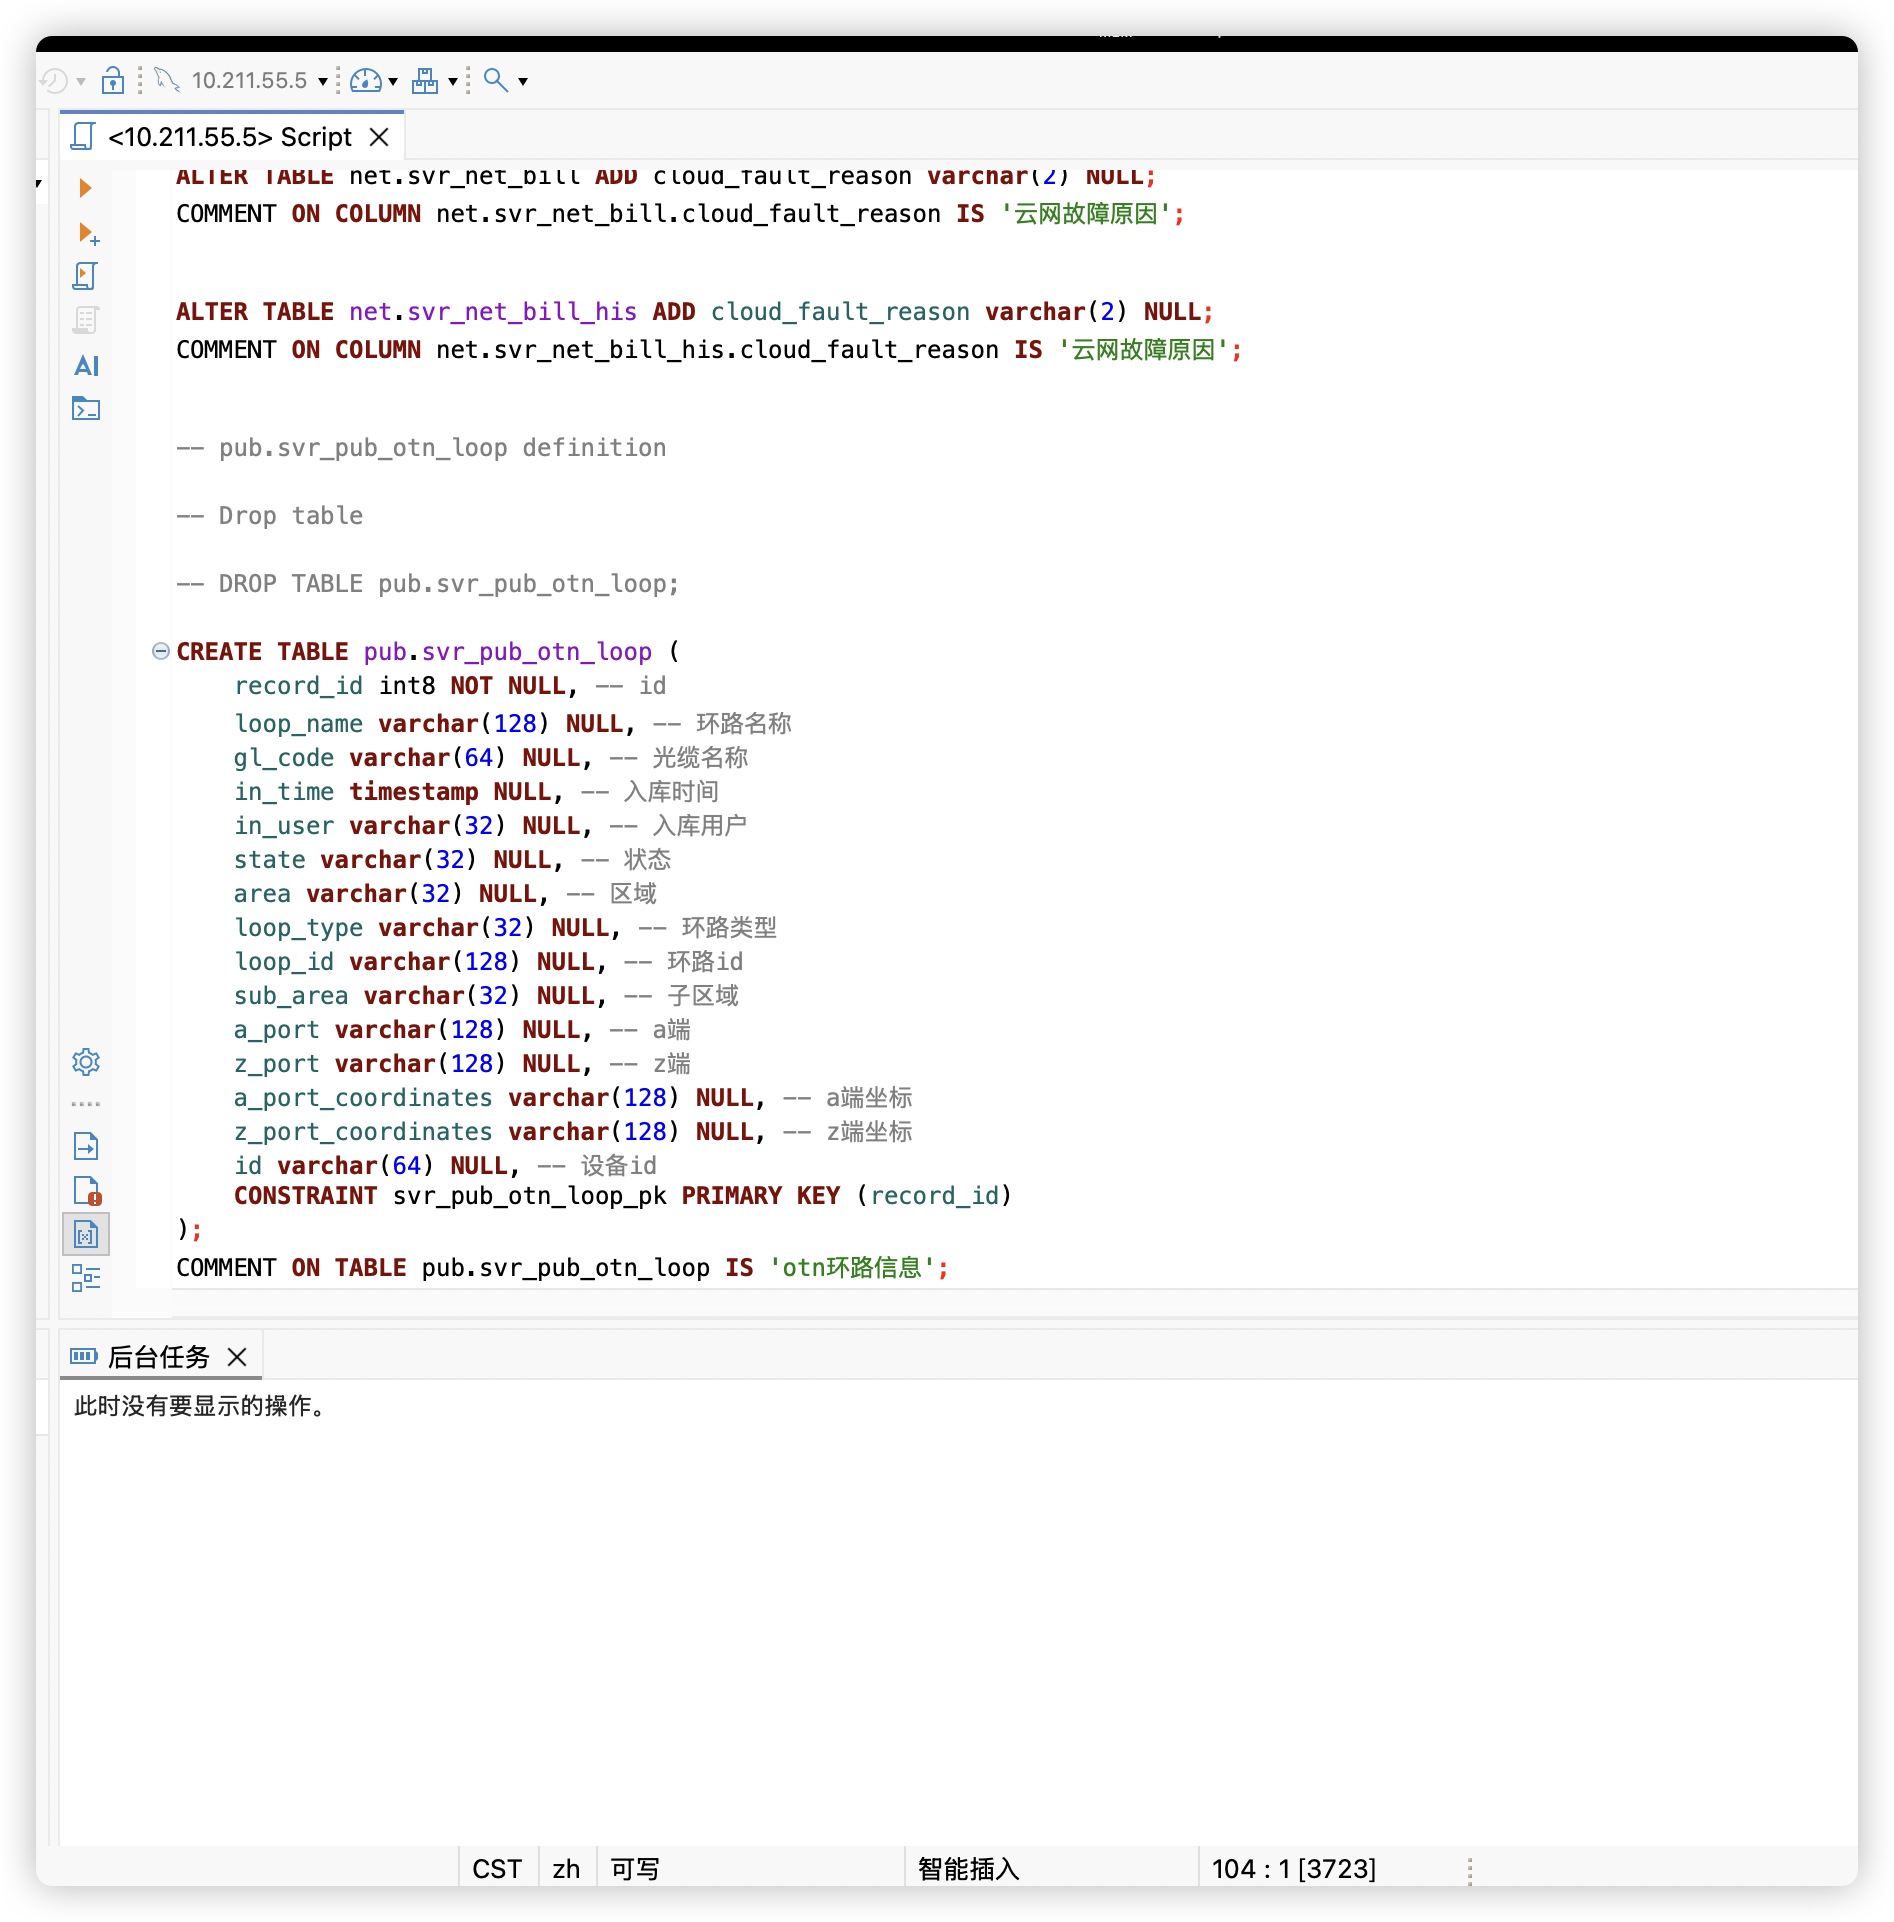
Task: Open the SQL terminal console icon
Action: [86, 408]
